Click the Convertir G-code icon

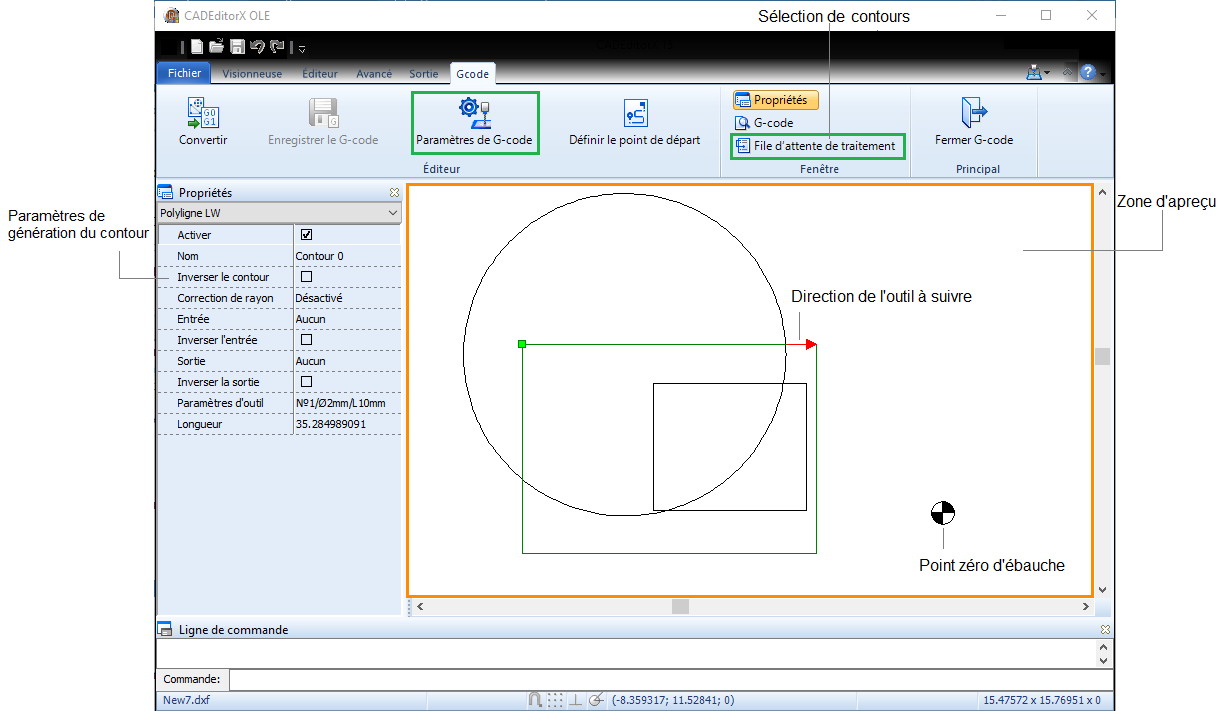click(x=203, y=112)
